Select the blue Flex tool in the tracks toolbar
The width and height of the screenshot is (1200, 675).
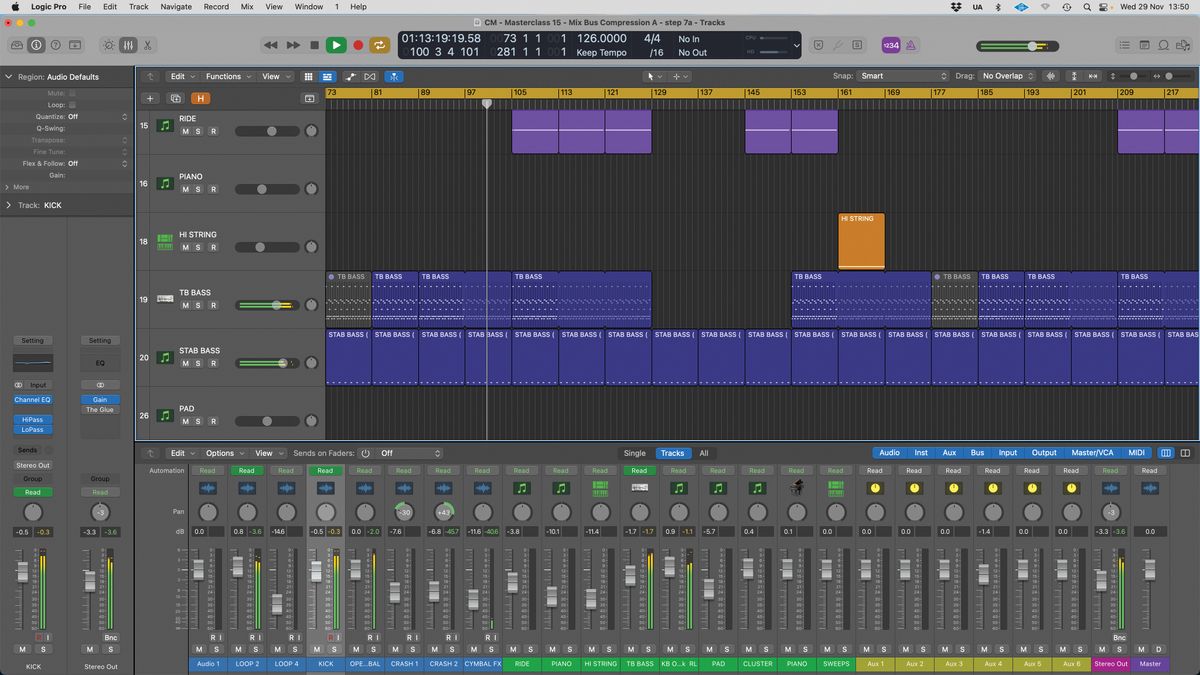click(x=393, y=76)
